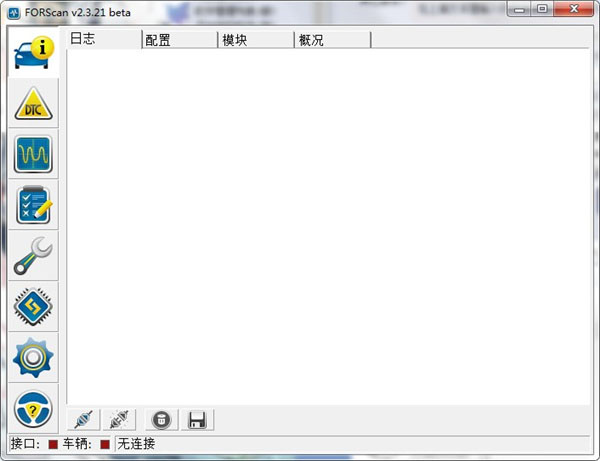Open the wrench service functions section
600x461 pixels.
tap(33, 256)
